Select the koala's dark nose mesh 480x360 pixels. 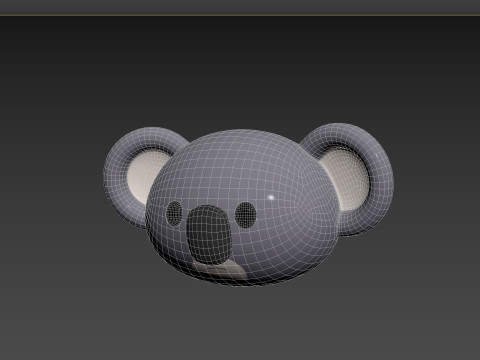208,234
